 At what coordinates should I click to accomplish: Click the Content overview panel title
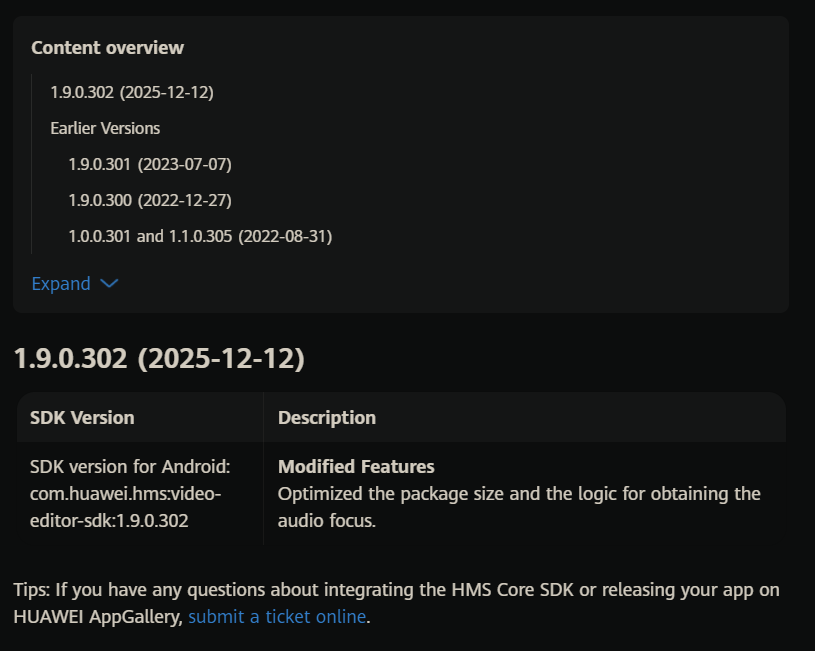pyautogui.click(x=108, y=48)
